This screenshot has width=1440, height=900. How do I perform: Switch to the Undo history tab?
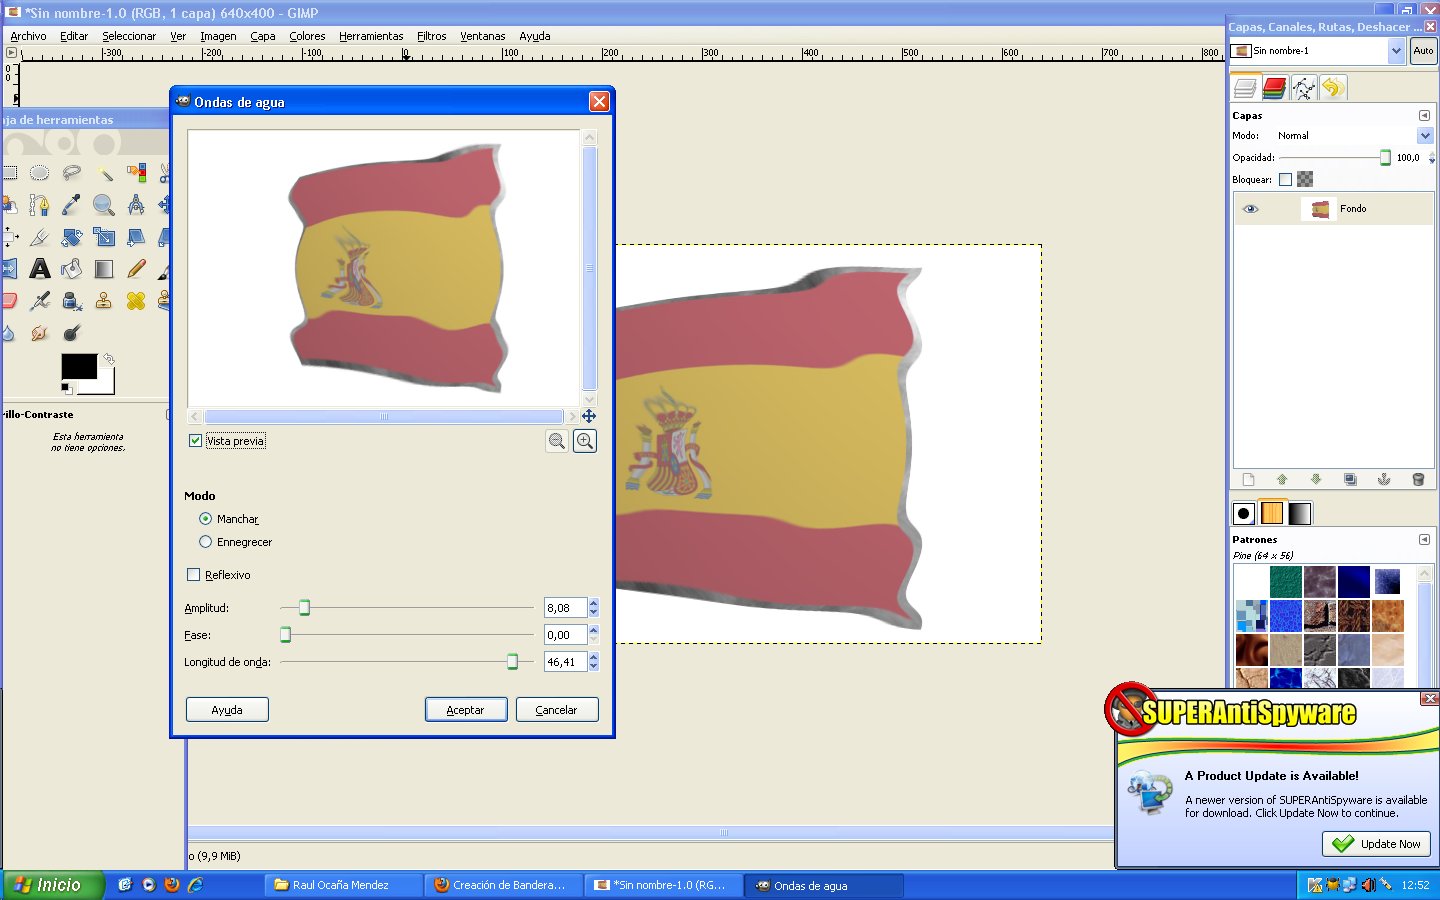click(1332, 88)
